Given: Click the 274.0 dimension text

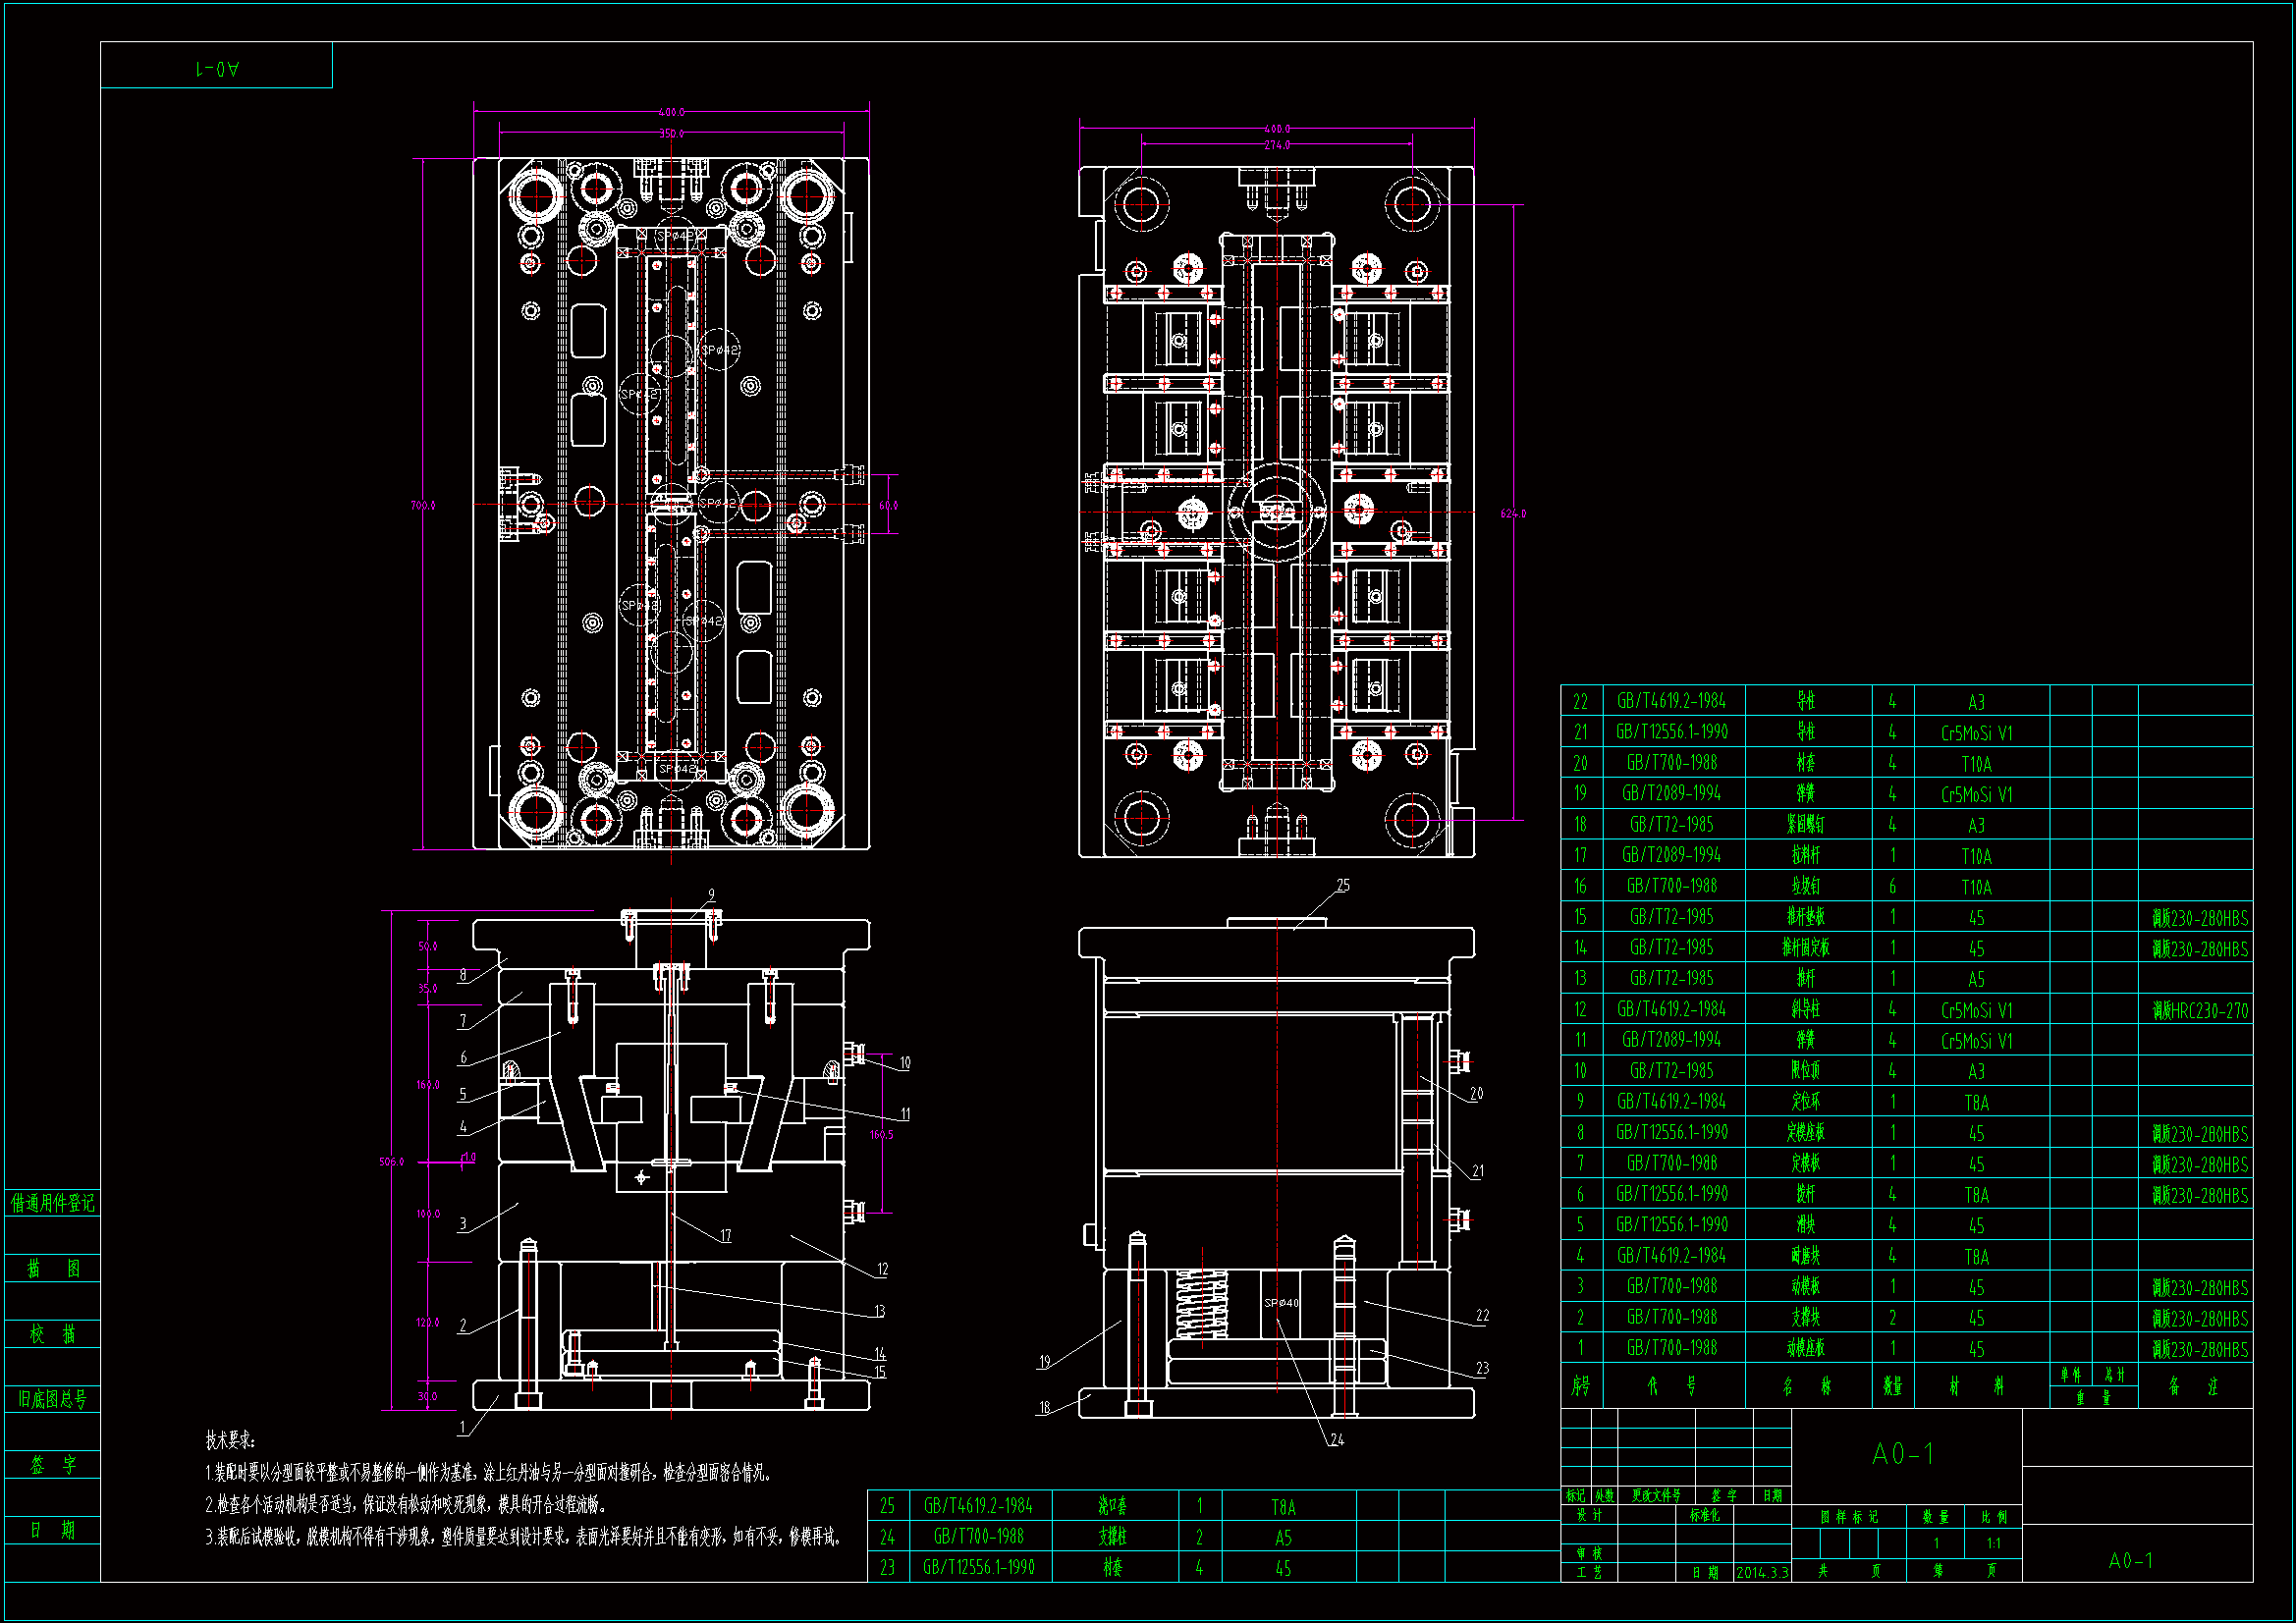Looking at the screenshot, I should (1276, 145).
